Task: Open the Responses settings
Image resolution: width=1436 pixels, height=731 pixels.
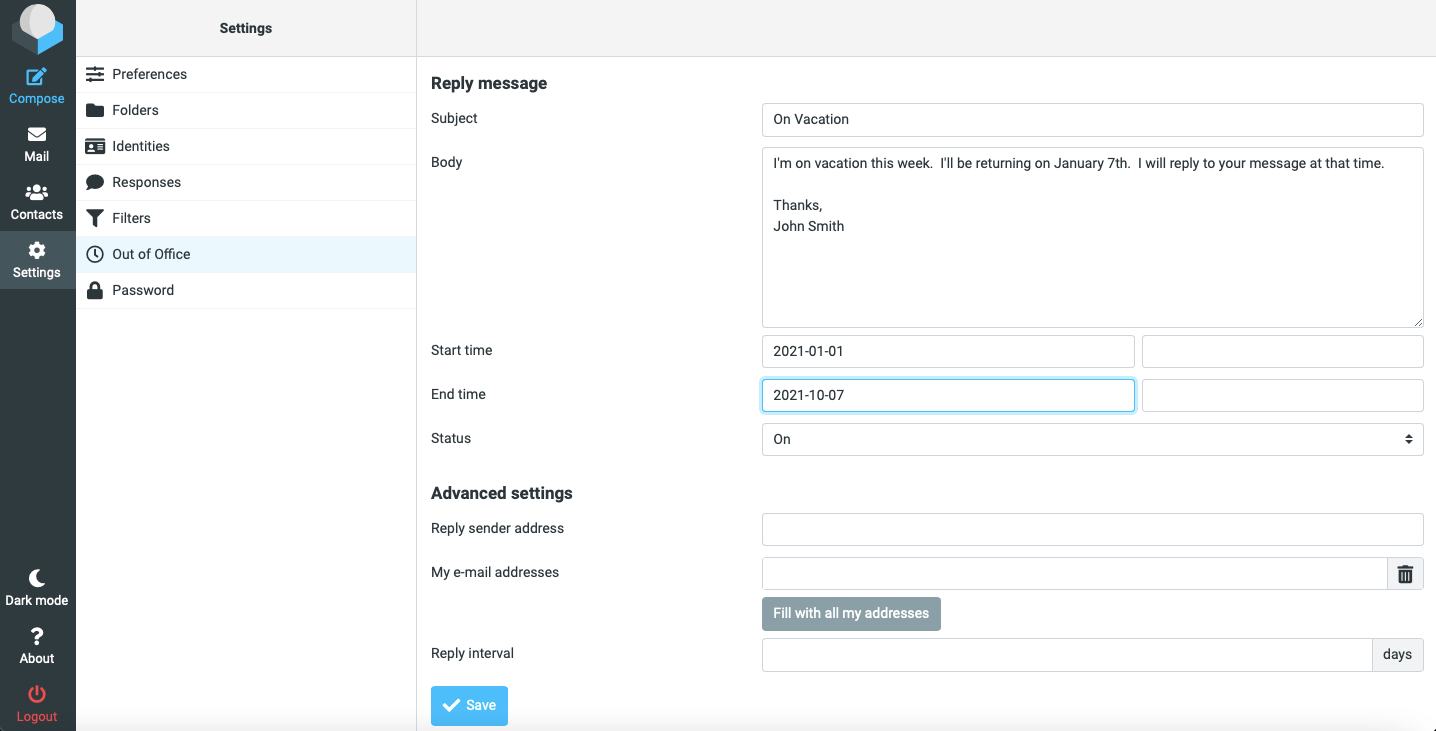Action: [147, 182]
